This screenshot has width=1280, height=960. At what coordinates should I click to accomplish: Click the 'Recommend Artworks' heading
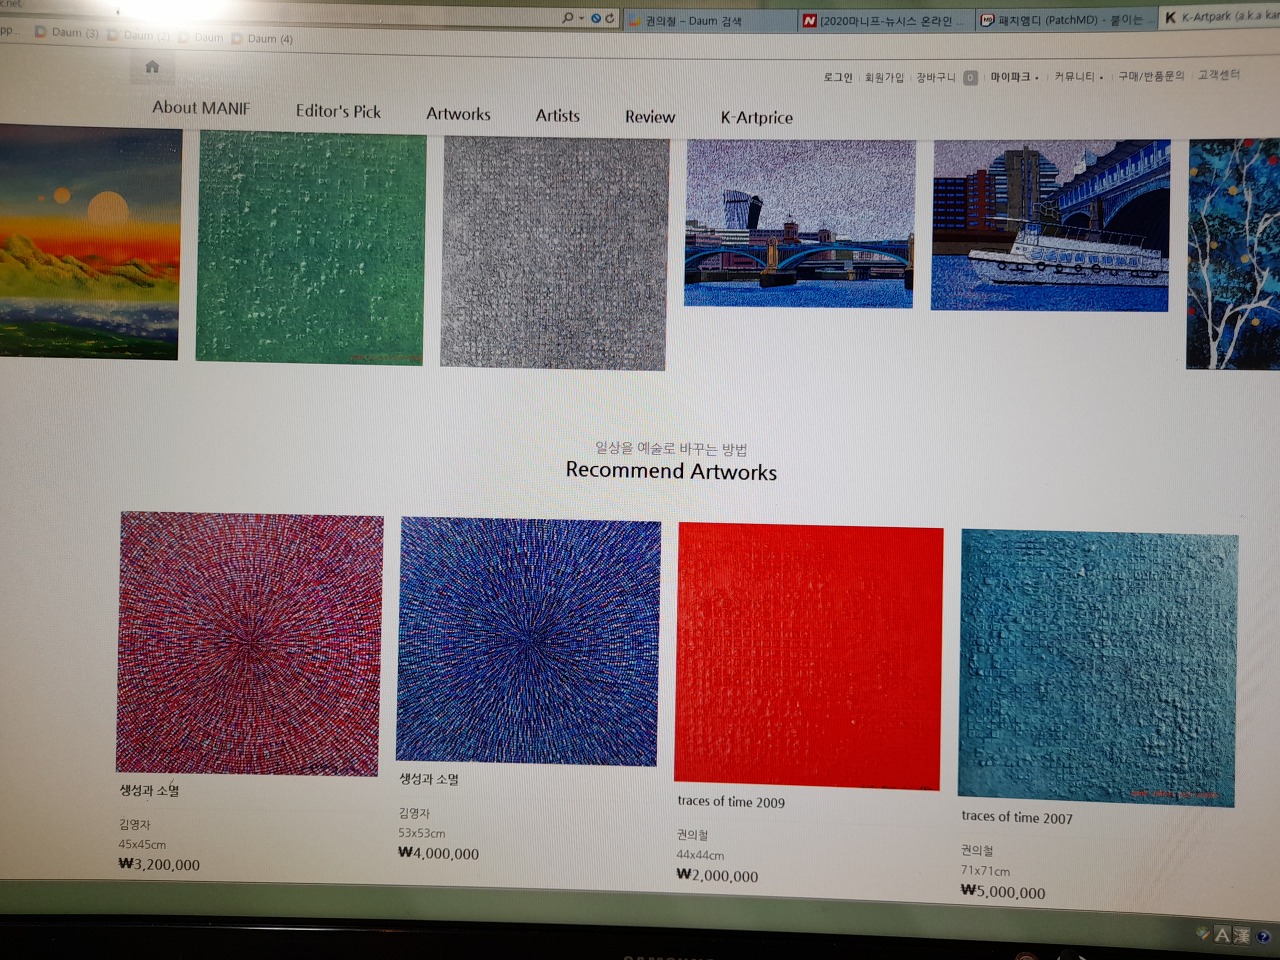tap(671, 471)
